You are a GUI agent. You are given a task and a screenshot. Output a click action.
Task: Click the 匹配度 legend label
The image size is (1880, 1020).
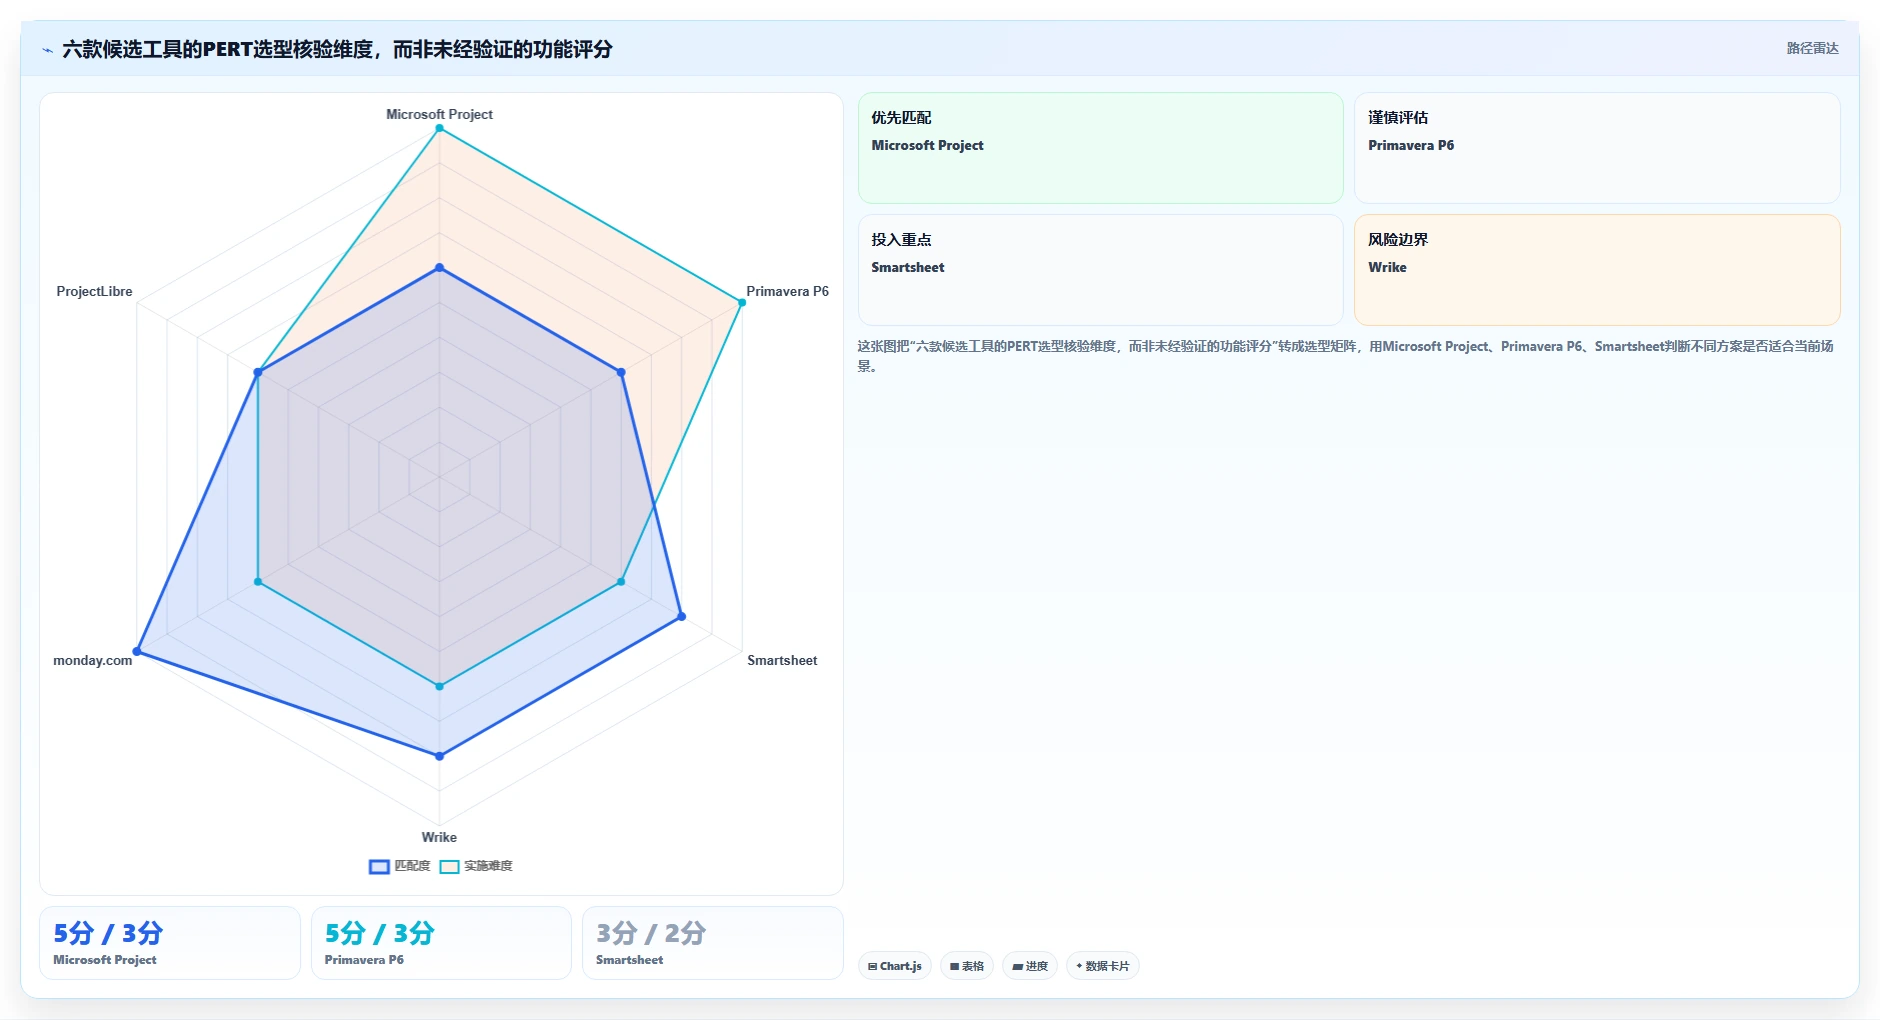point(412,866)
